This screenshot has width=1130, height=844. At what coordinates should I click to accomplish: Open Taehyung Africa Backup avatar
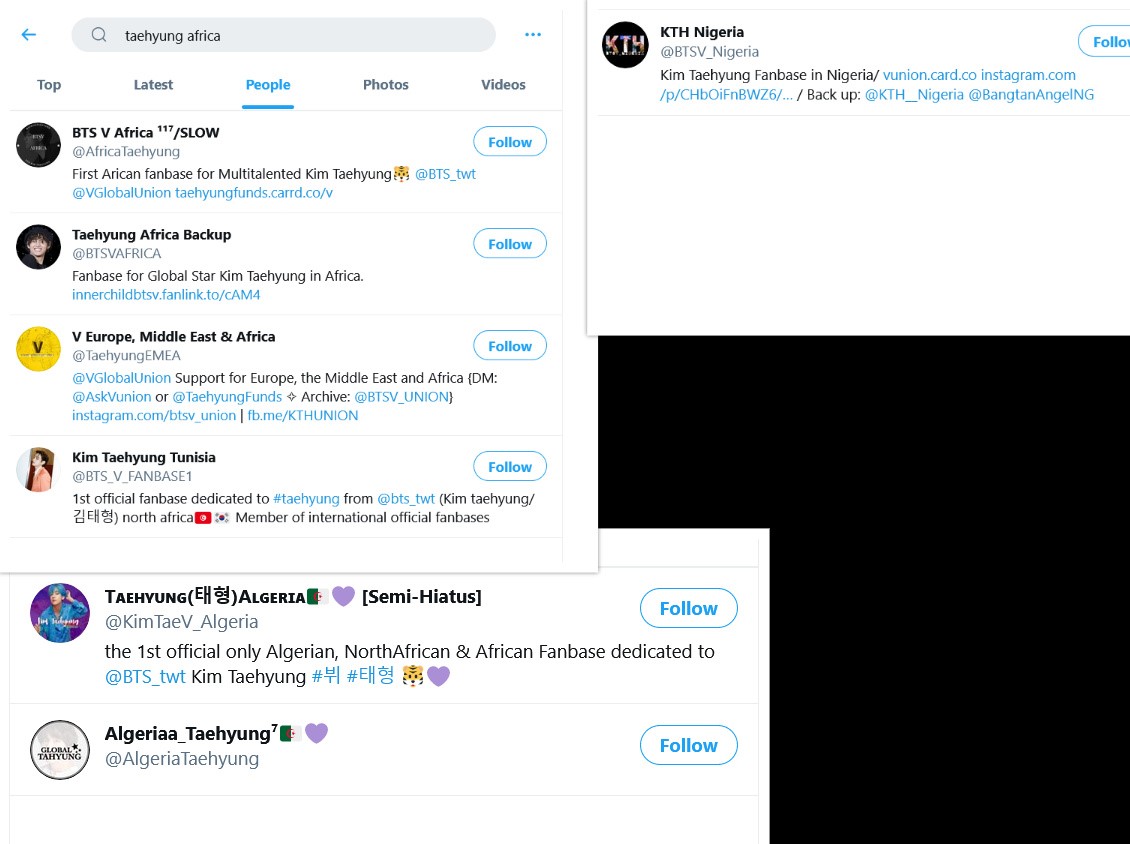(x=39, y=247)
